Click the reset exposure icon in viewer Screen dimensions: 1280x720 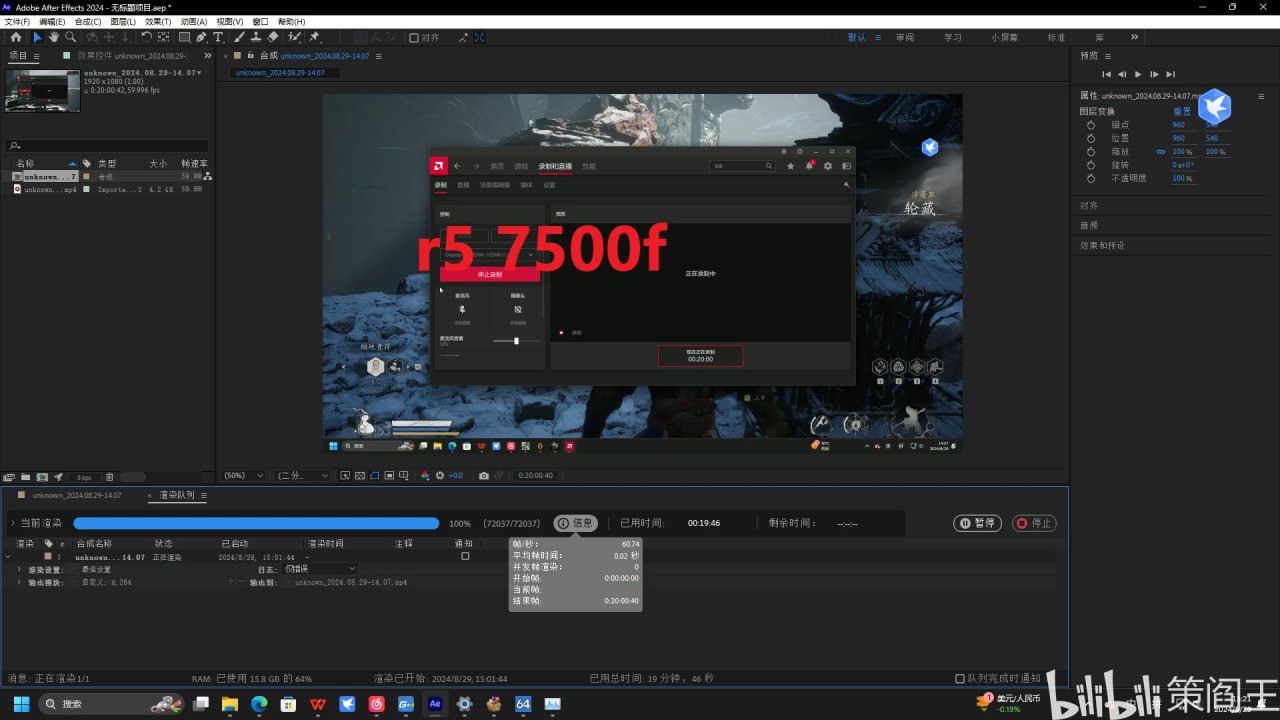pyautogui.click(x=441, y=476)
